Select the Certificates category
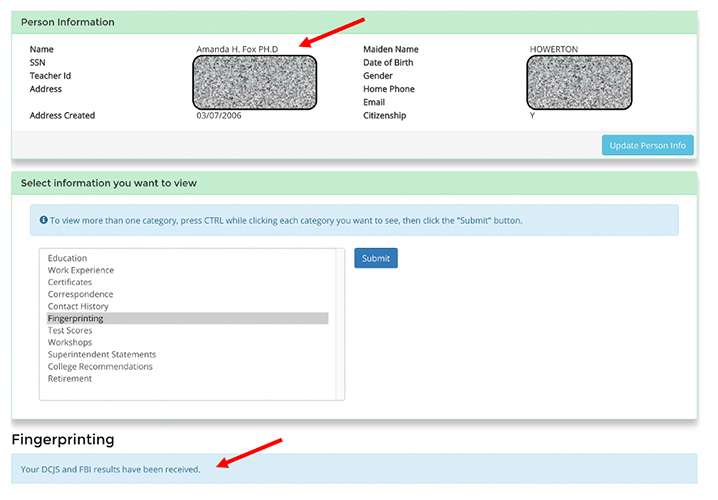 pyautogui.click(x=70, y=282)
